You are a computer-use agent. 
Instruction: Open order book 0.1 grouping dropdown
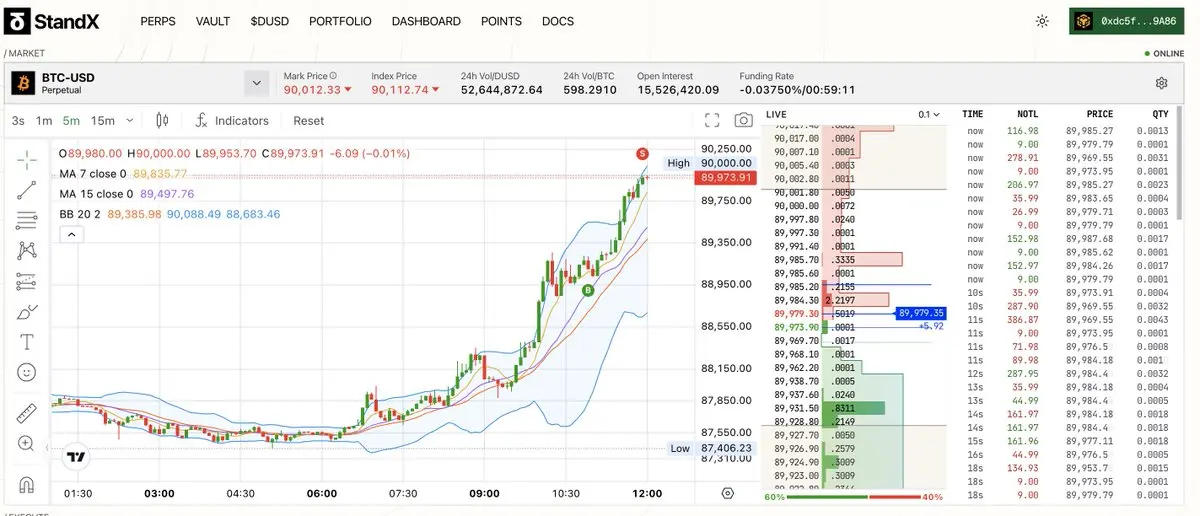[x=930, y=115]
